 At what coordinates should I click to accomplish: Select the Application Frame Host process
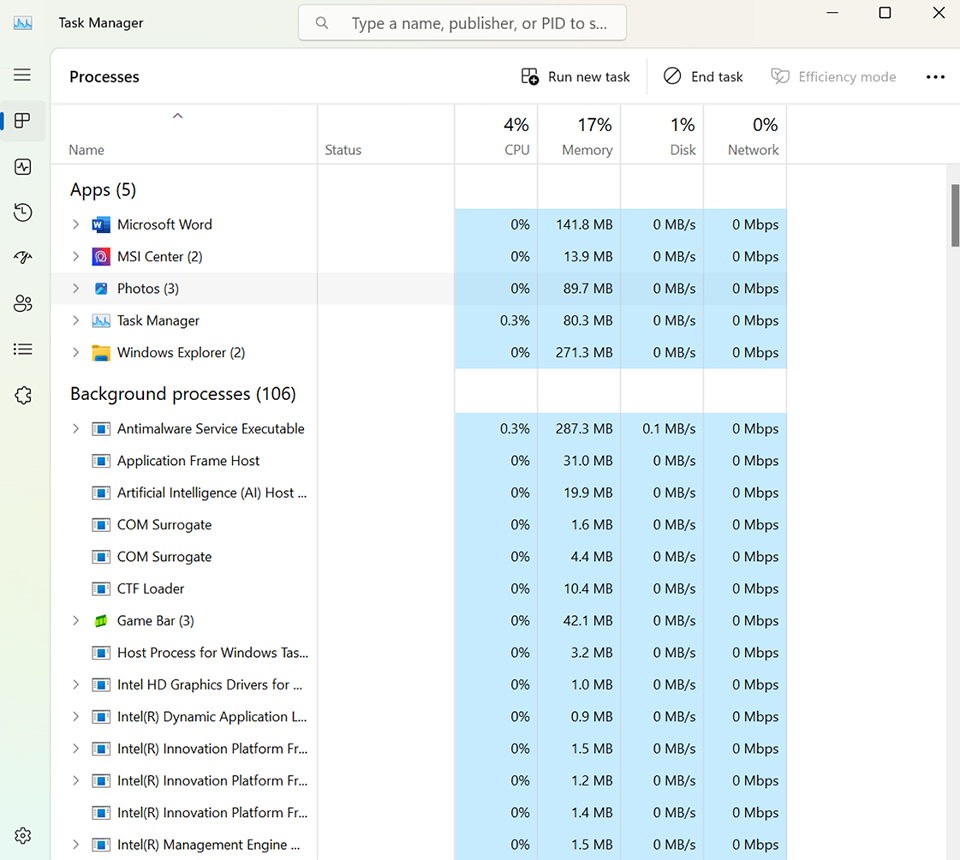(x=419, y=461)
